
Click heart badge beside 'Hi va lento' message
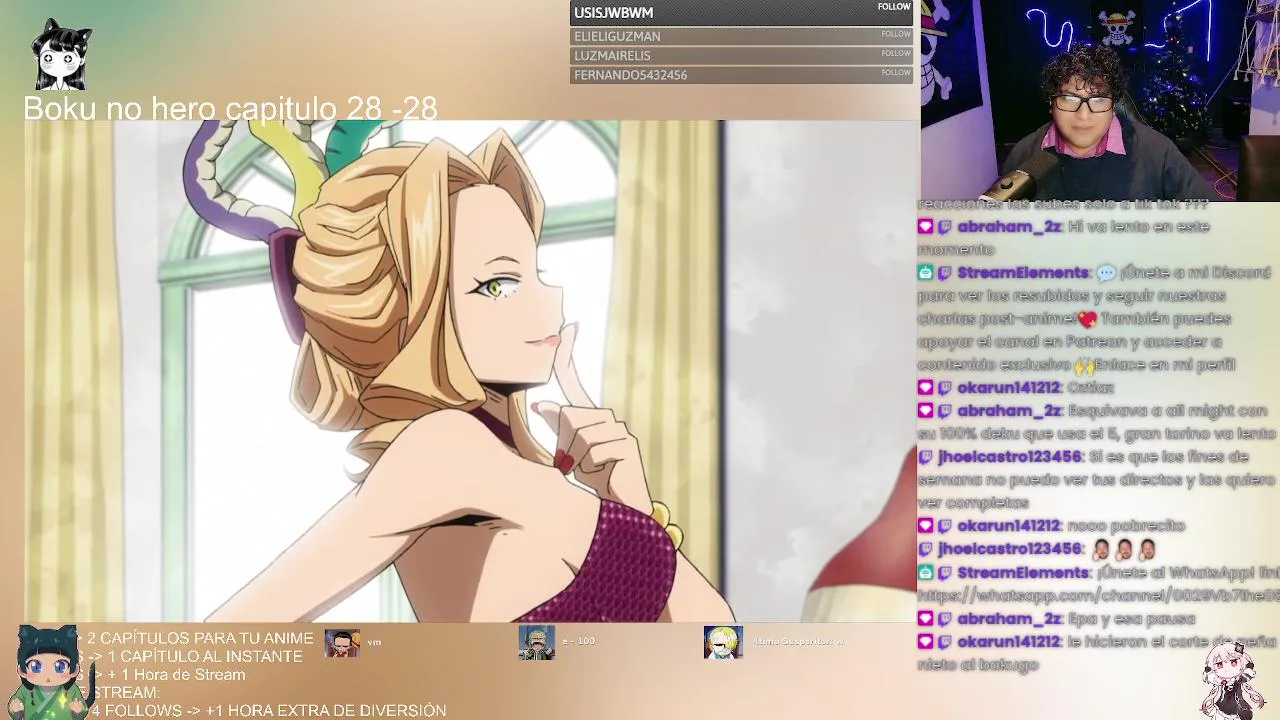[925, 227]
